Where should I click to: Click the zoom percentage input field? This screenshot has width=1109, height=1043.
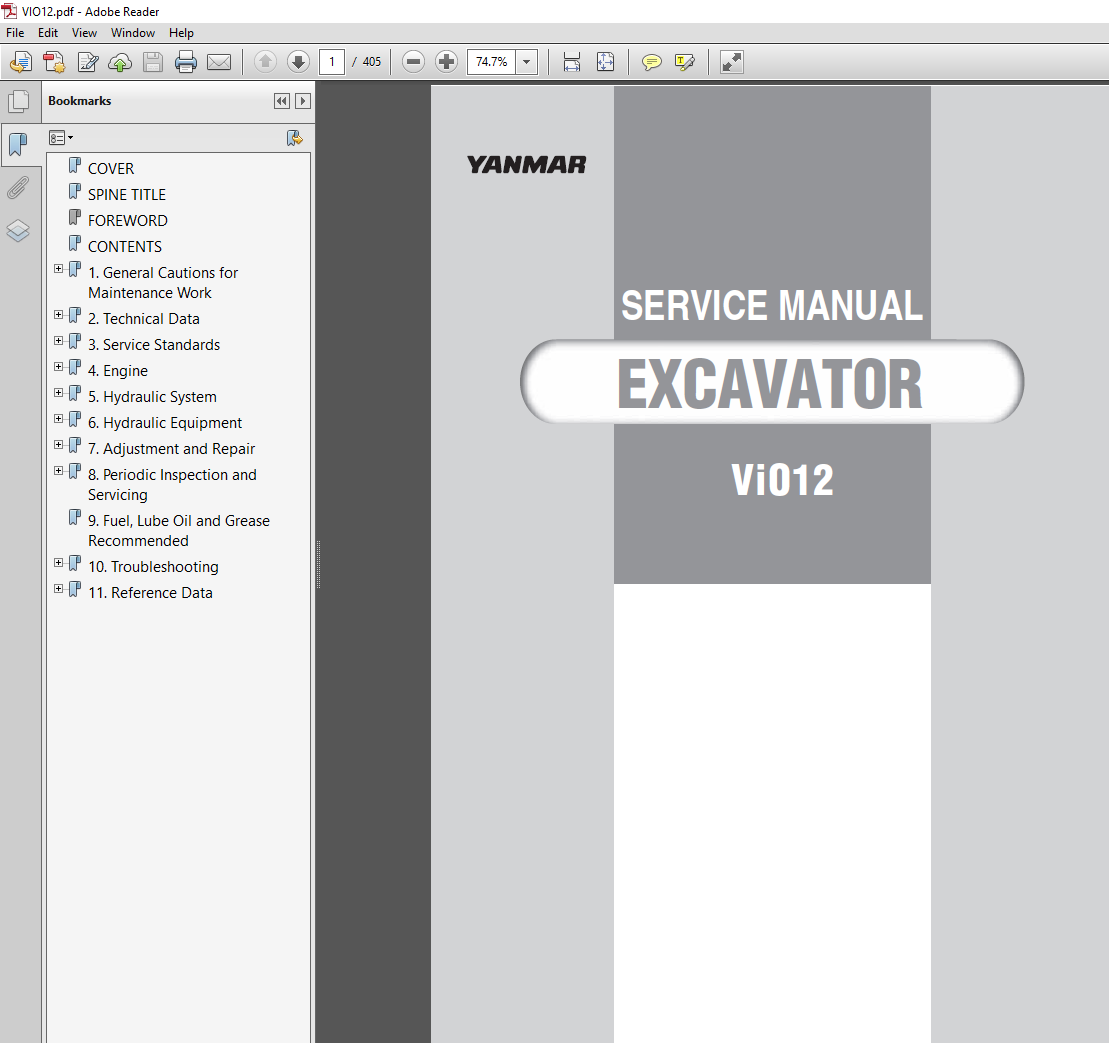(x=492, y=62)
